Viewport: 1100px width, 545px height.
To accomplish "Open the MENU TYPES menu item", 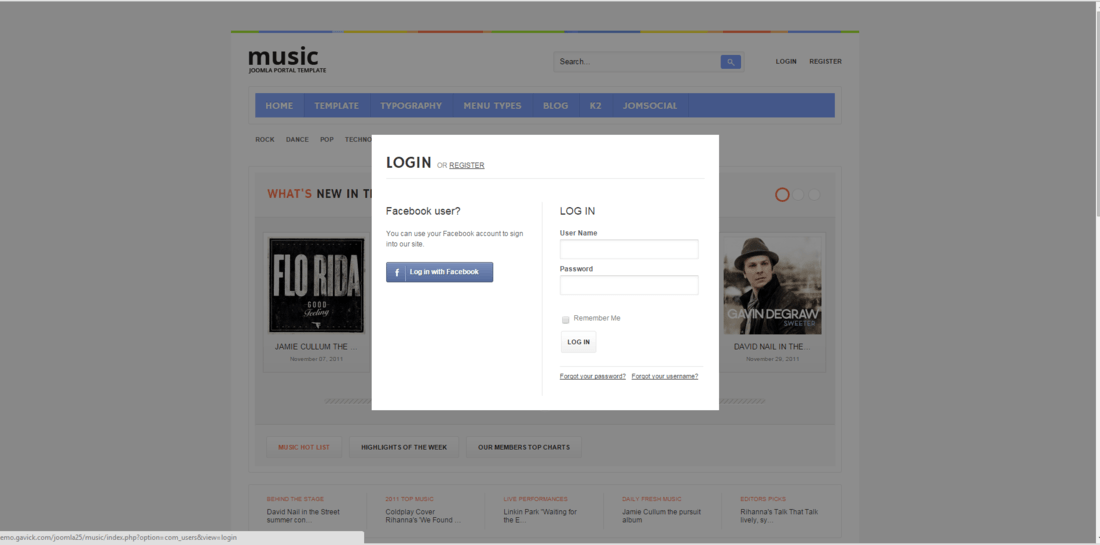I will click(492, 106).
